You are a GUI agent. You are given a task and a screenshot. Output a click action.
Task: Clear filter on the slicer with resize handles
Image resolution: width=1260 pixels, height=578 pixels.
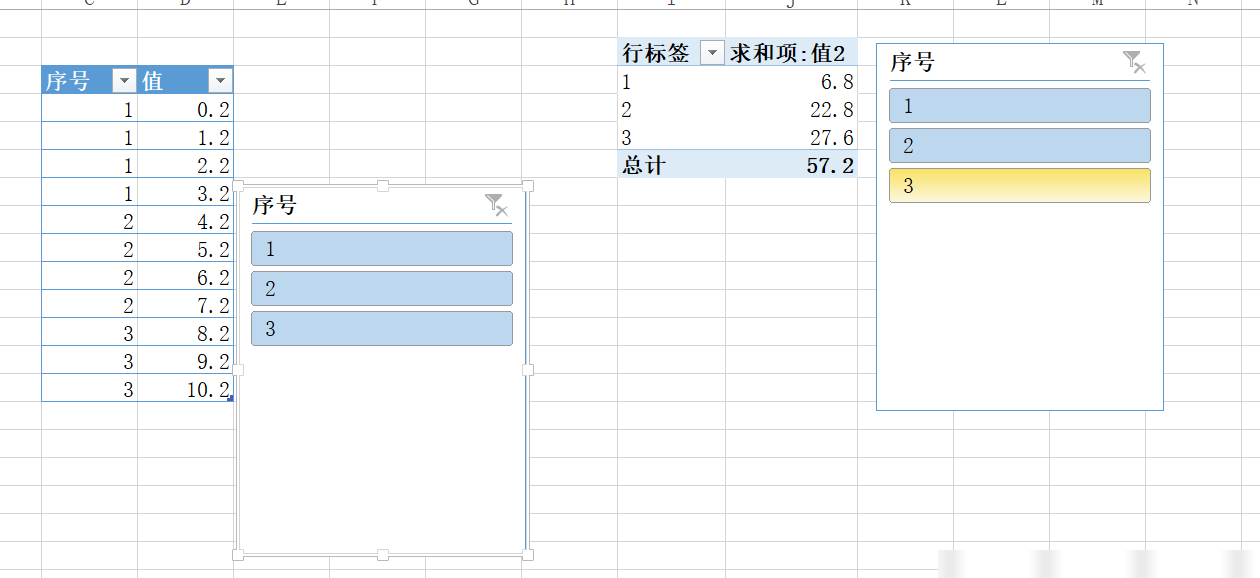(x=497, y=205)
